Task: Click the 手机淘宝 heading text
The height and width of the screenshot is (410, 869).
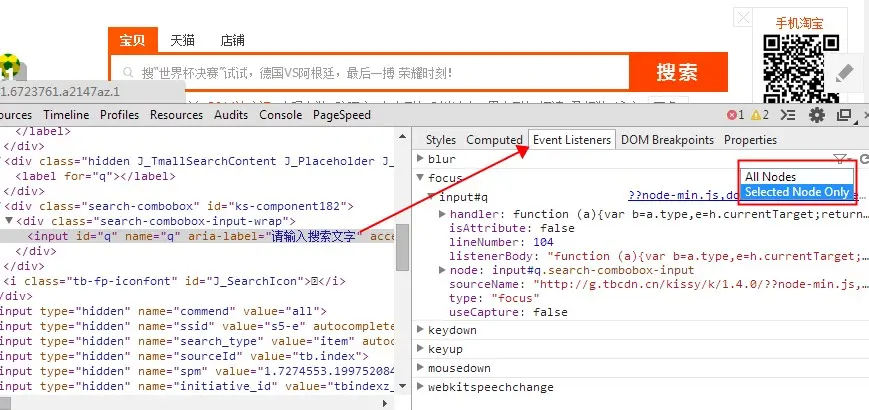Action: point(799,23)
